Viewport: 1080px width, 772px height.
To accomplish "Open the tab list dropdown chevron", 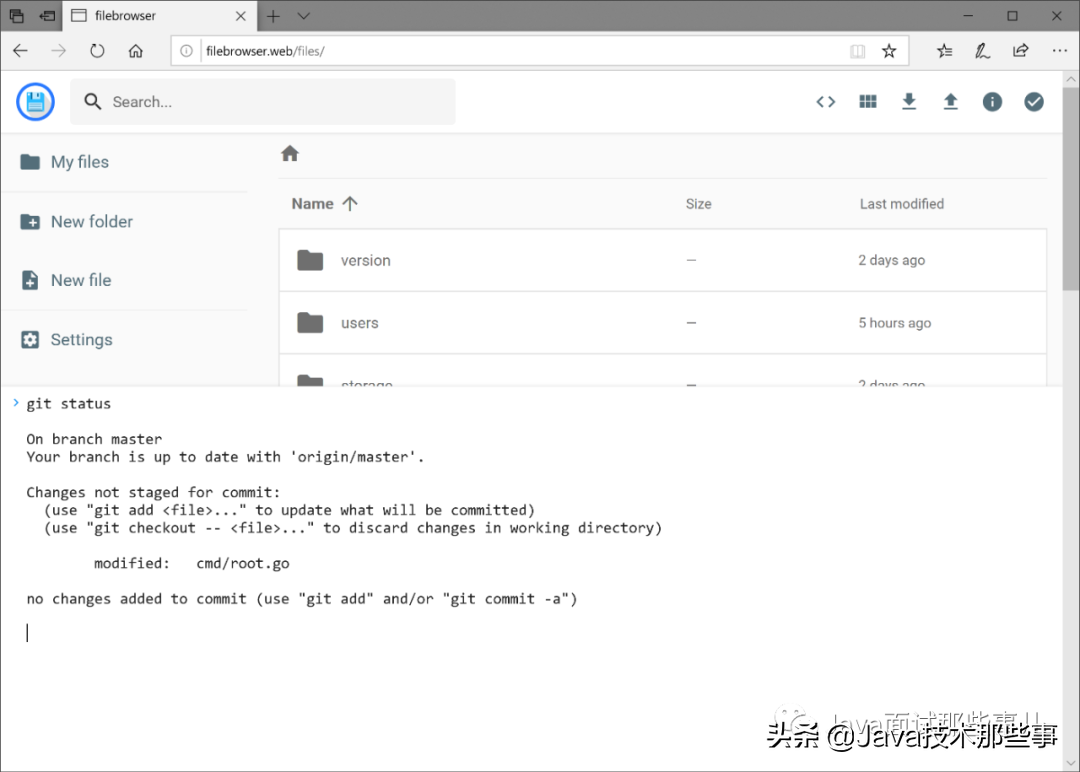I will [303, 16].
